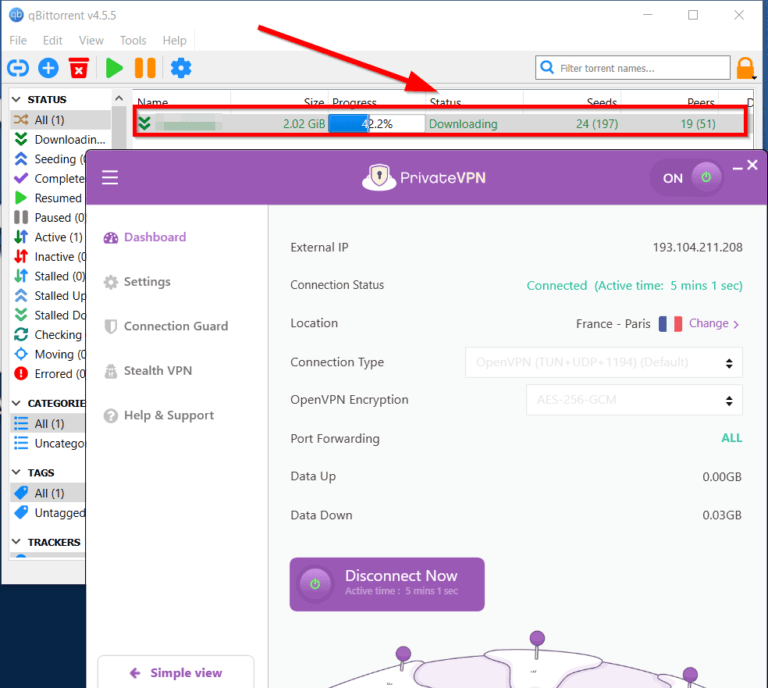The image size is (768, 688).
Task: Open qBittorrent Options gear icon
Action: click(181, 68)
